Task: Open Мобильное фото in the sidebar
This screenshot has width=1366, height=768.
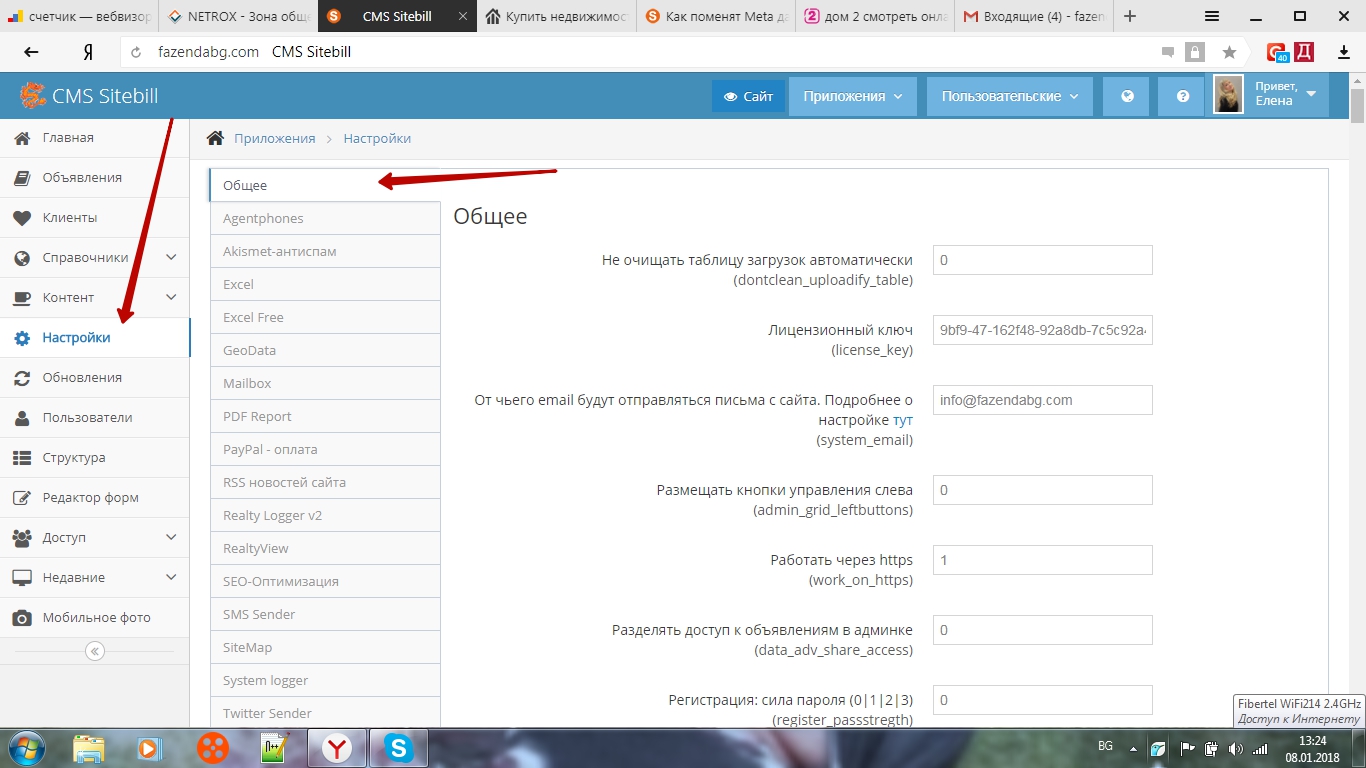Action: point(96,618)
